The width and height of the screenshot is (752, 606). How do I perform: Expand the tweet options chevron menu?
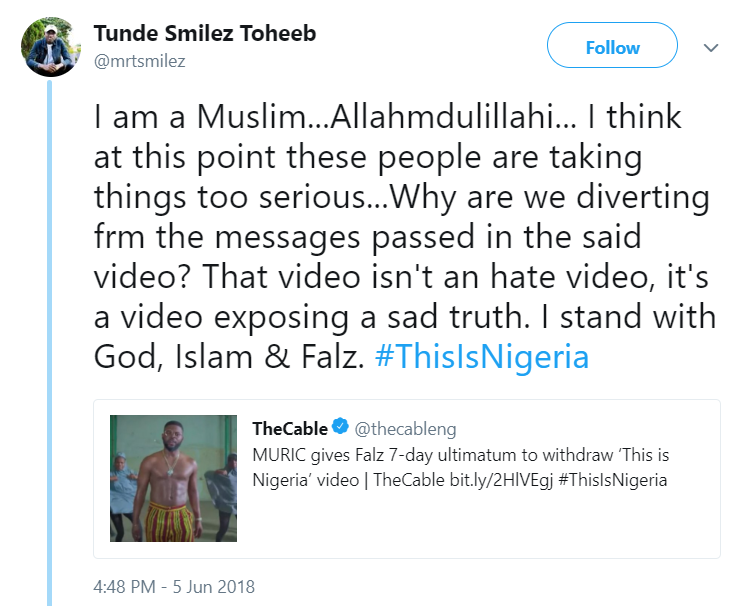711,47
